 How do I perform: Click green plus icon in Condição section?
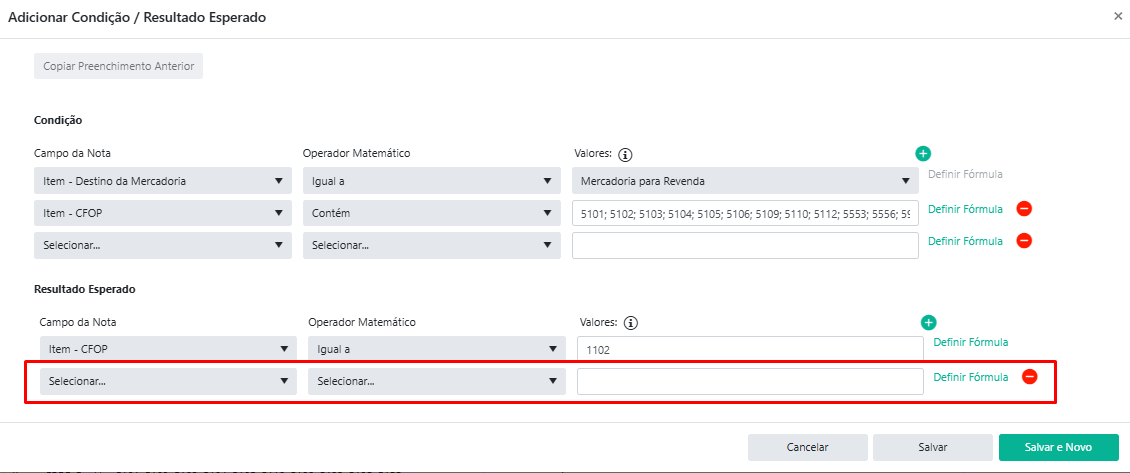(x=923, y=153)
